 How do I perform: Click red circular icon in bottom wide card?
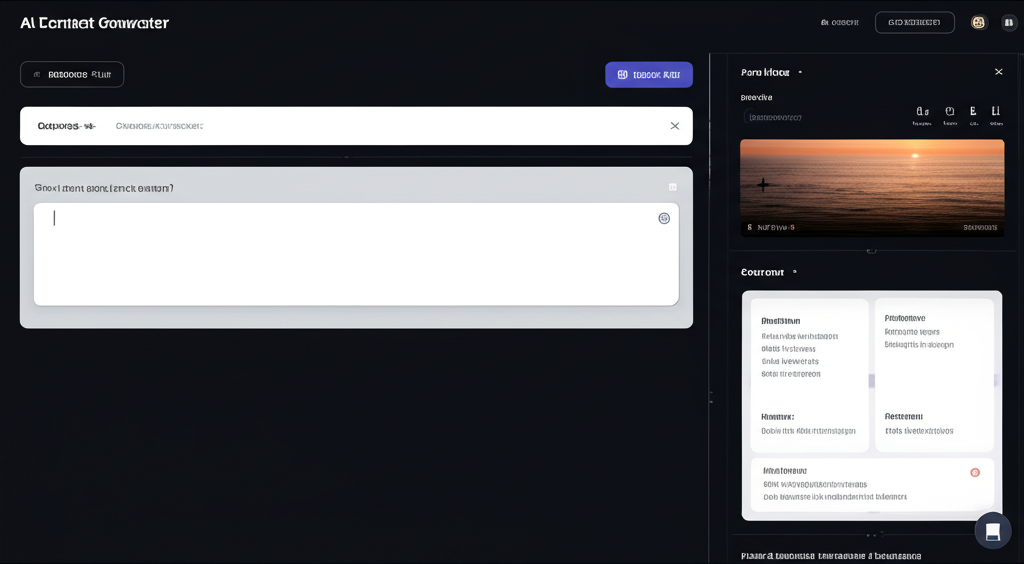tap(975, 472)
